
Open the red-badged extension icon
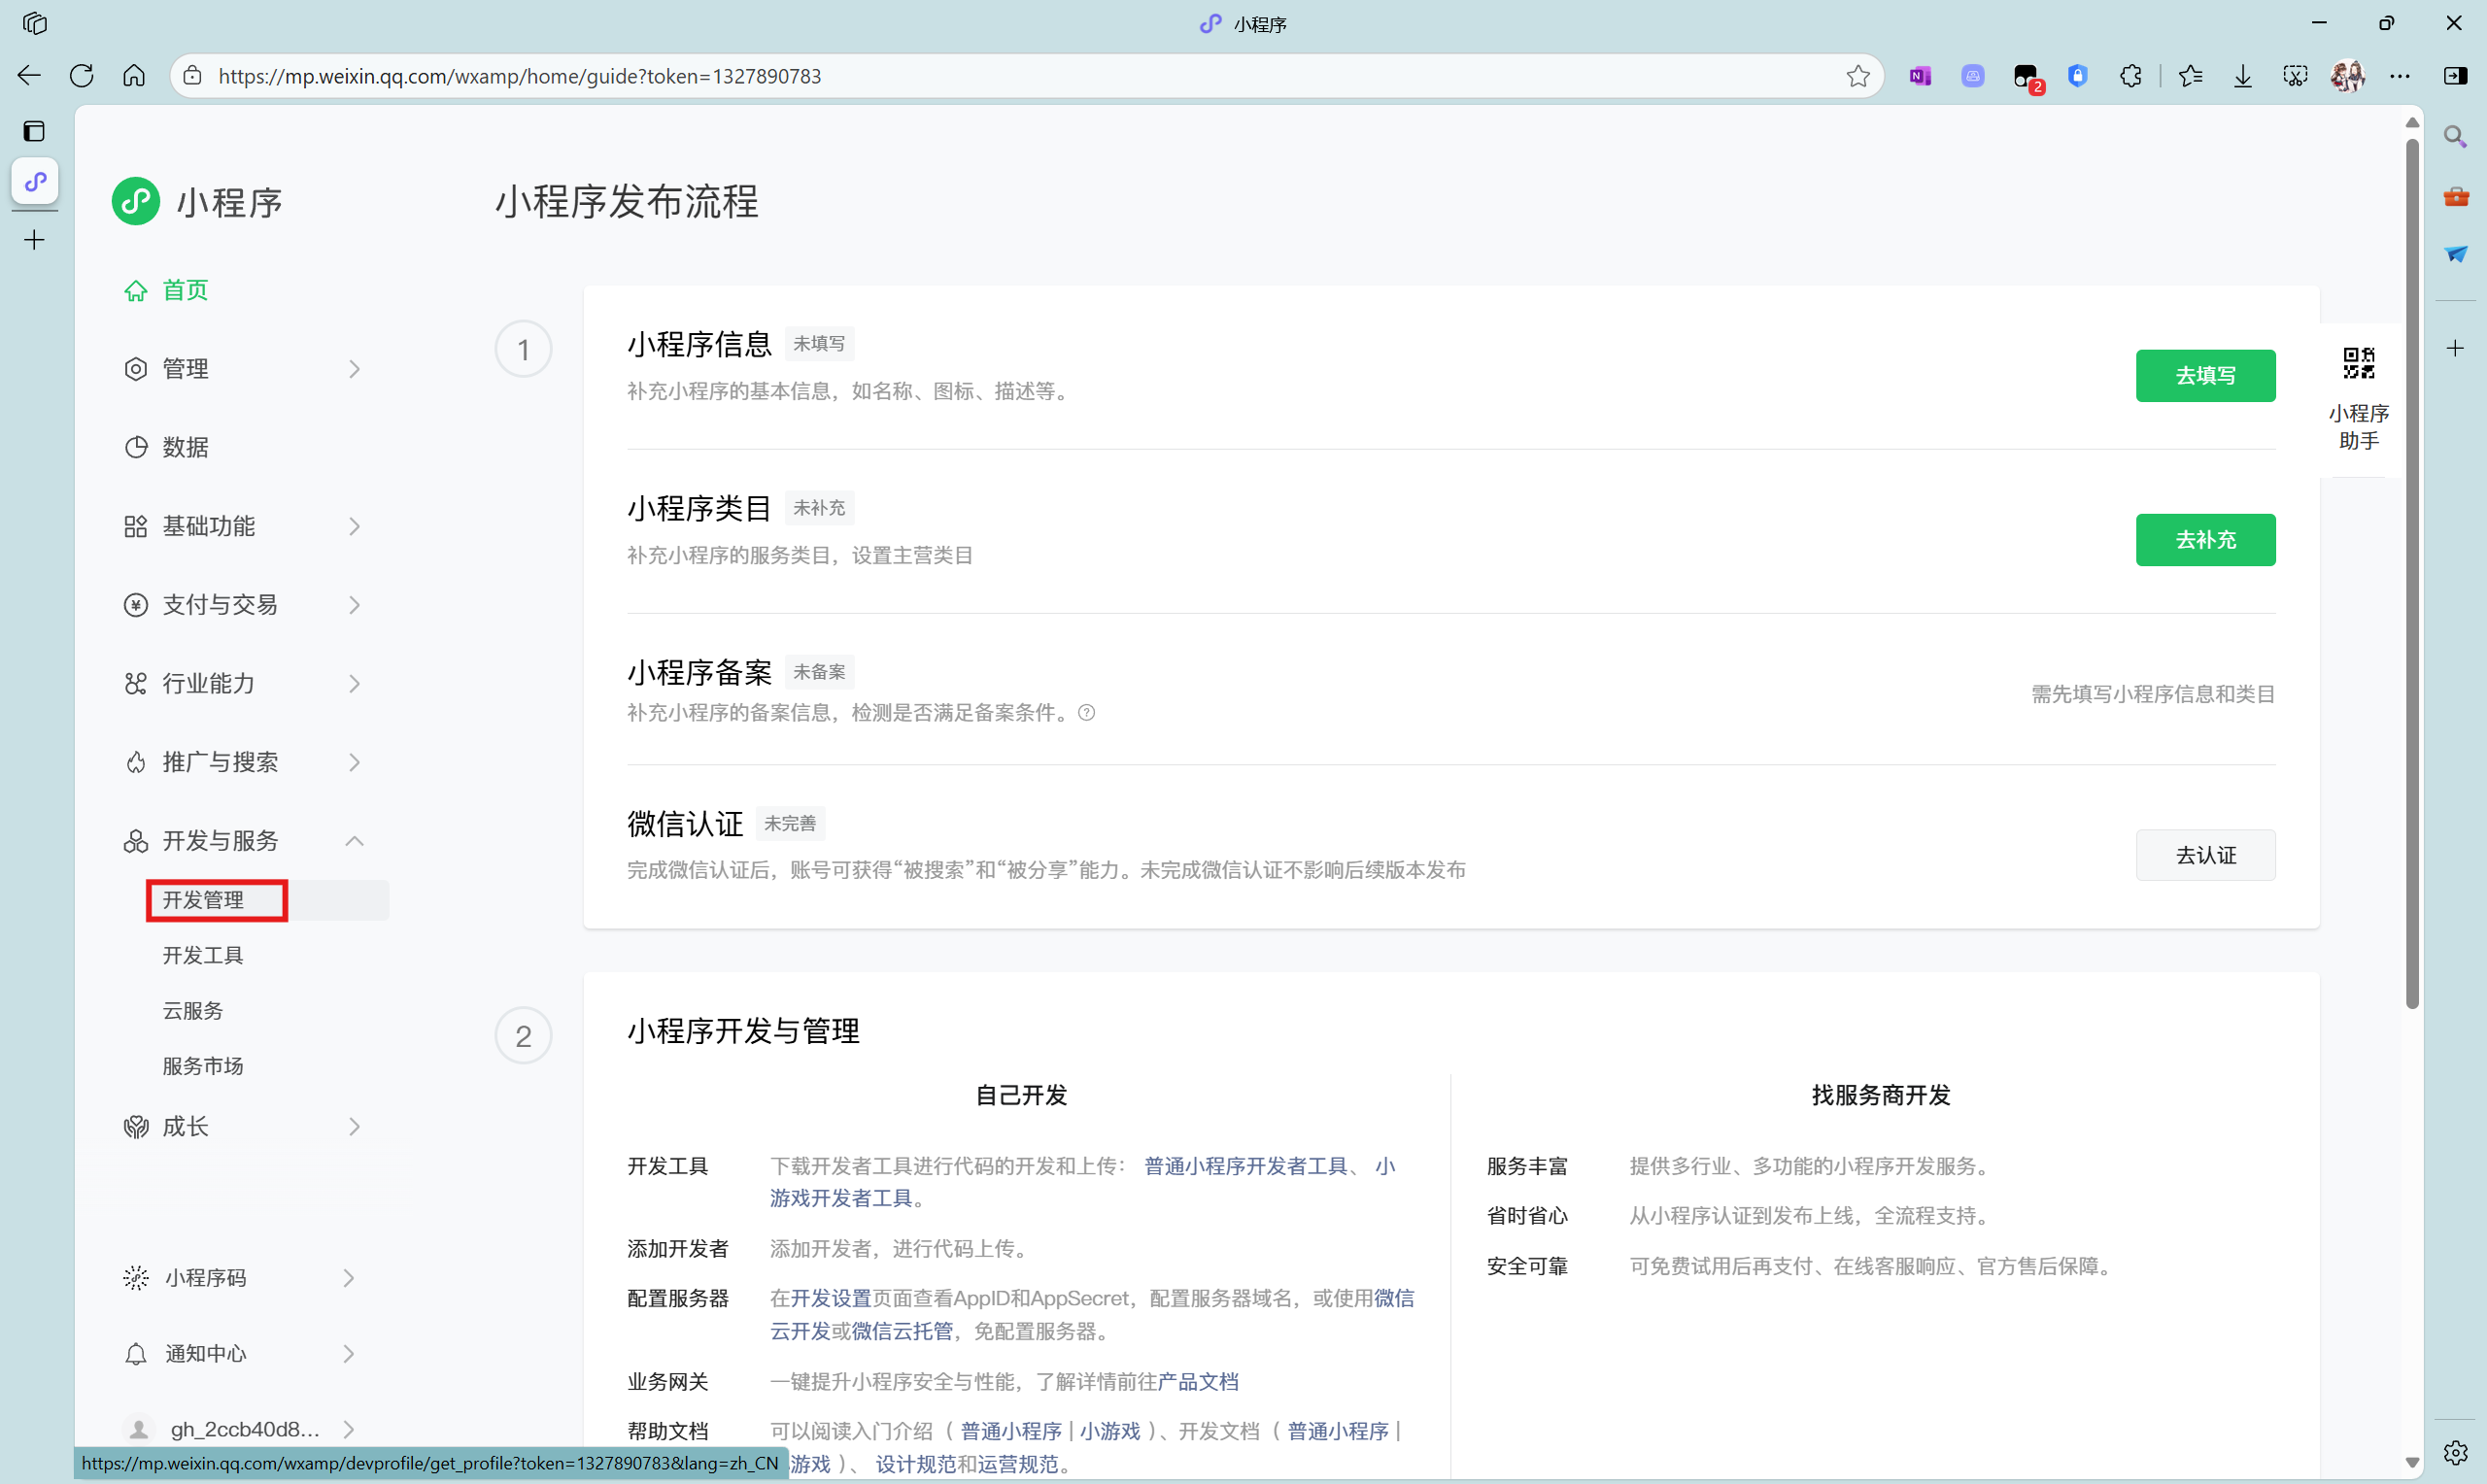click(x=2027, y=77)
